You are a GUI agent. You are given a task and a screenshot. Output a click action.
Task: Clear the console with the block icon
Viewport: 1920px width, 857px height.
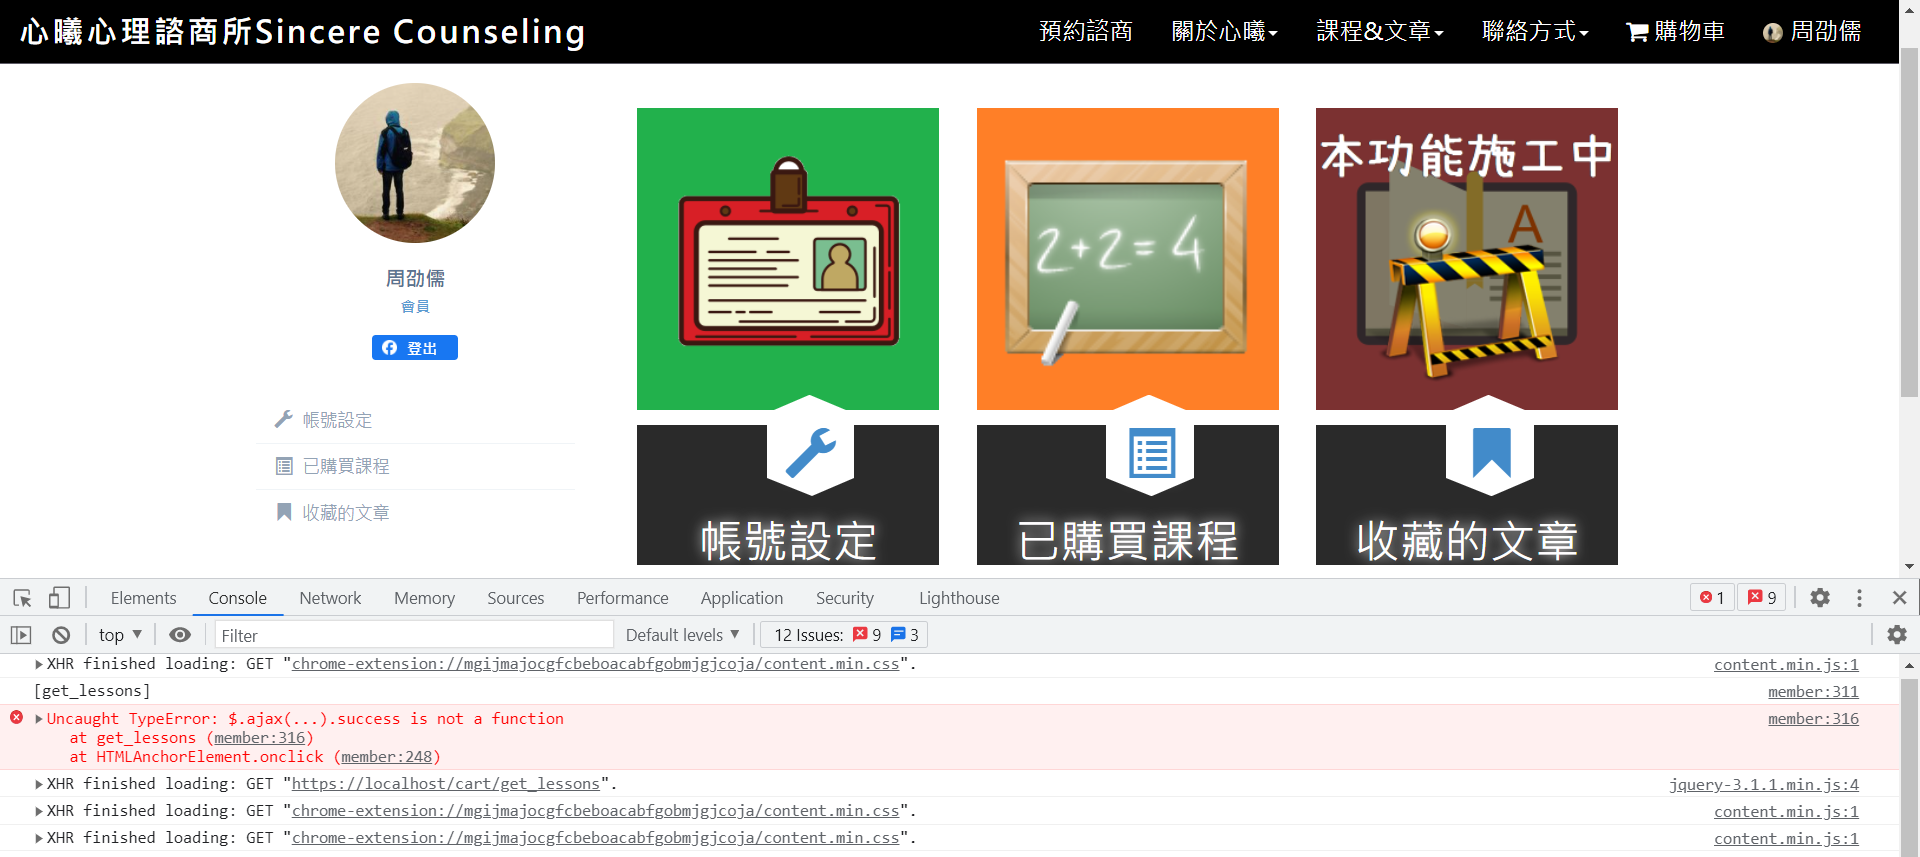coord(61,635)
